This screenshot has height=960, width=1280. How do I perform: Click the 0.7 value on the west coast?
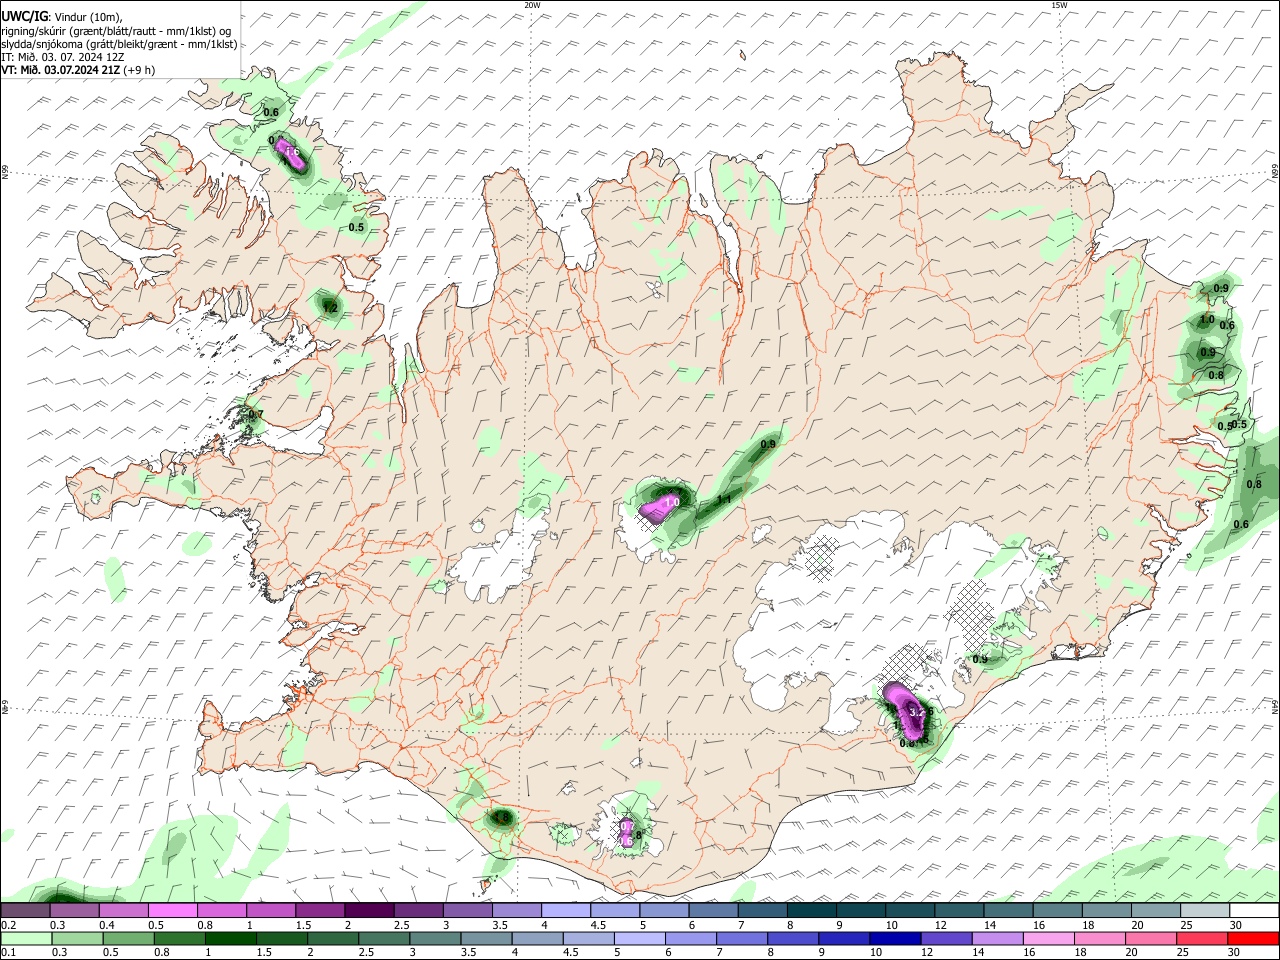256,415
